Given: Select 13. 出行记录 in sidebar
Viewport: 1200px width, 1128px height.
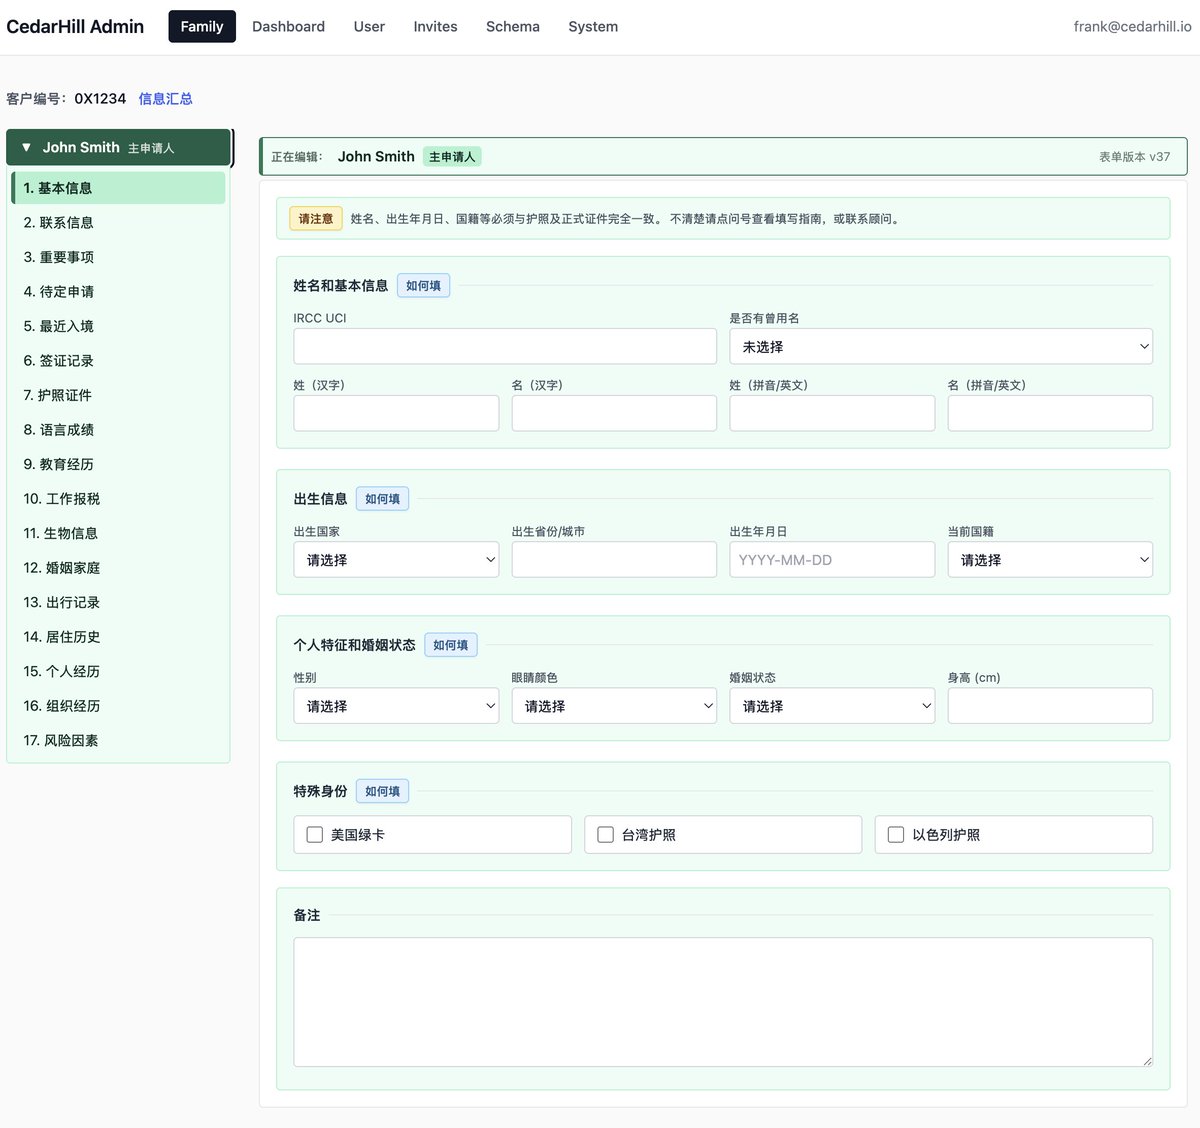Looking at the screenshot, I should (118, 602).
